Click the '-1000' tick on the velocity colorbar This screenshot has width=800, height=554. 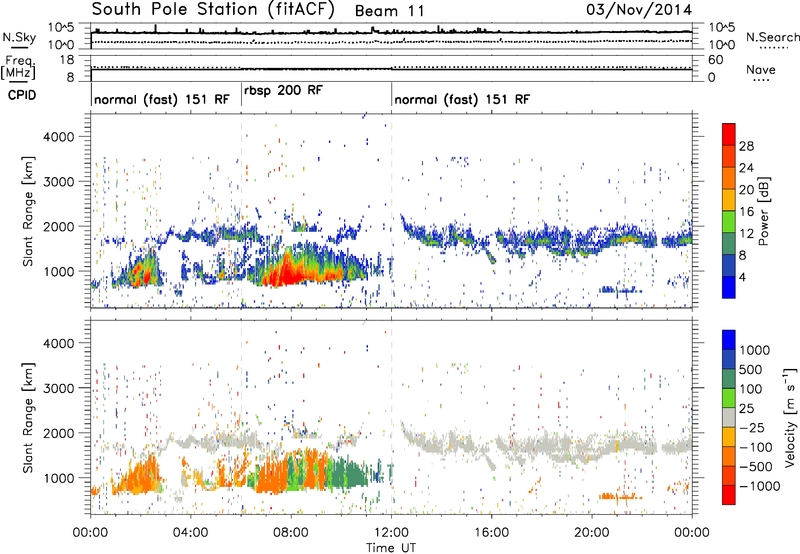pos(760,486)
